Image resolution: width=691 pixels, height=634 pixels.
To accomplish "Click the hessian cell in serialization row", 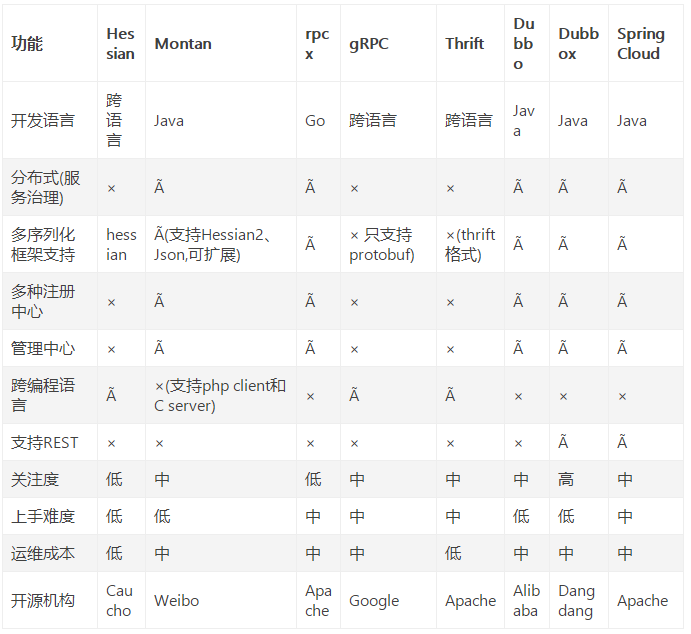I will click(121, 245).
